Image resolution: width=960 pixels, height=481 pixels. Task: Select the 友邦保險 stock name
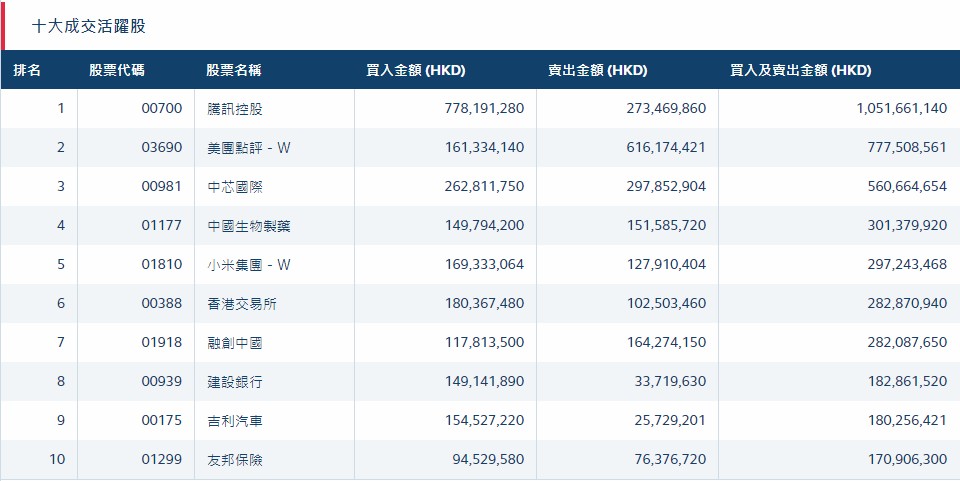tap(235, 459)
